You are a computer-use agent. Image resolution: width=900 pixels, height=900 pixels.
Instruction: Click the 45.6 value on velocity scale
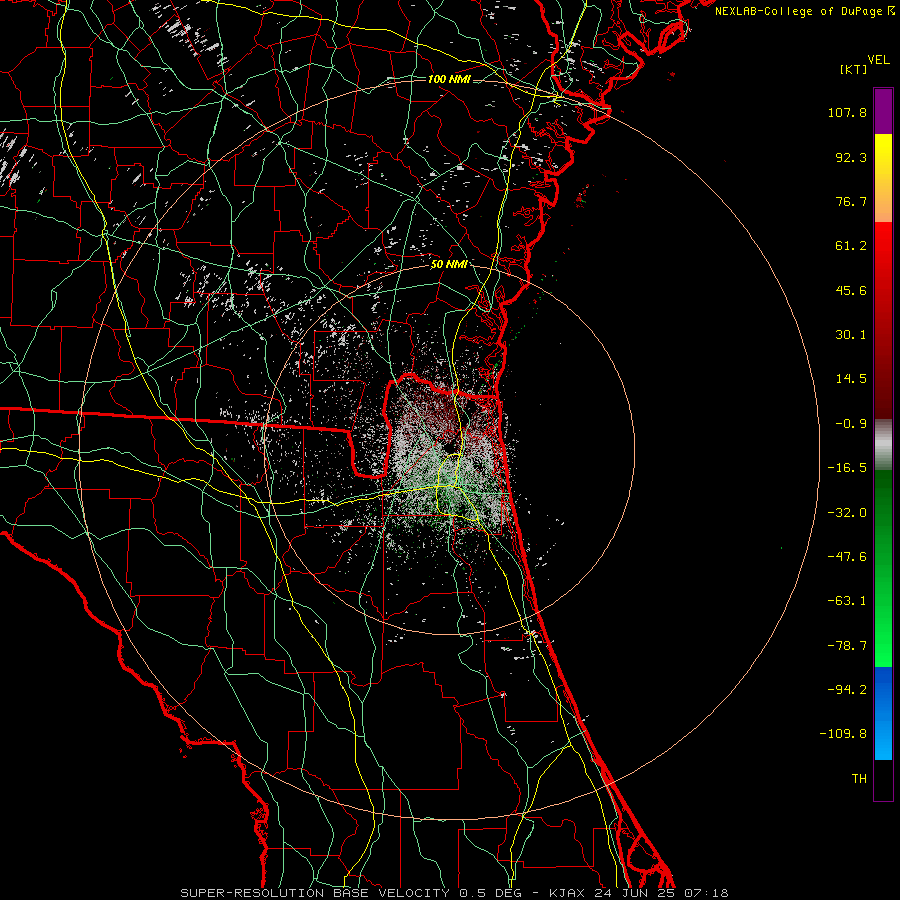click(x=851, y=290)
